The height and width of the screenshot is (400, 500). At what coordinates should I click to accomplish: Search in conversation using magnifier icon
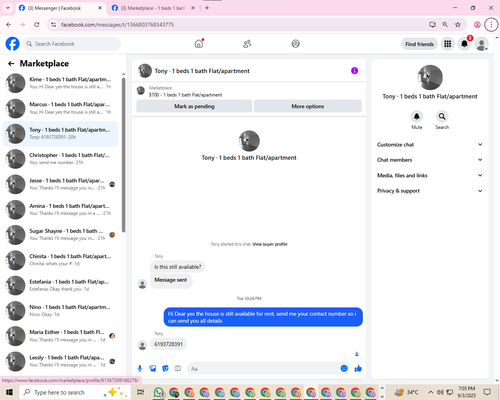442,116
